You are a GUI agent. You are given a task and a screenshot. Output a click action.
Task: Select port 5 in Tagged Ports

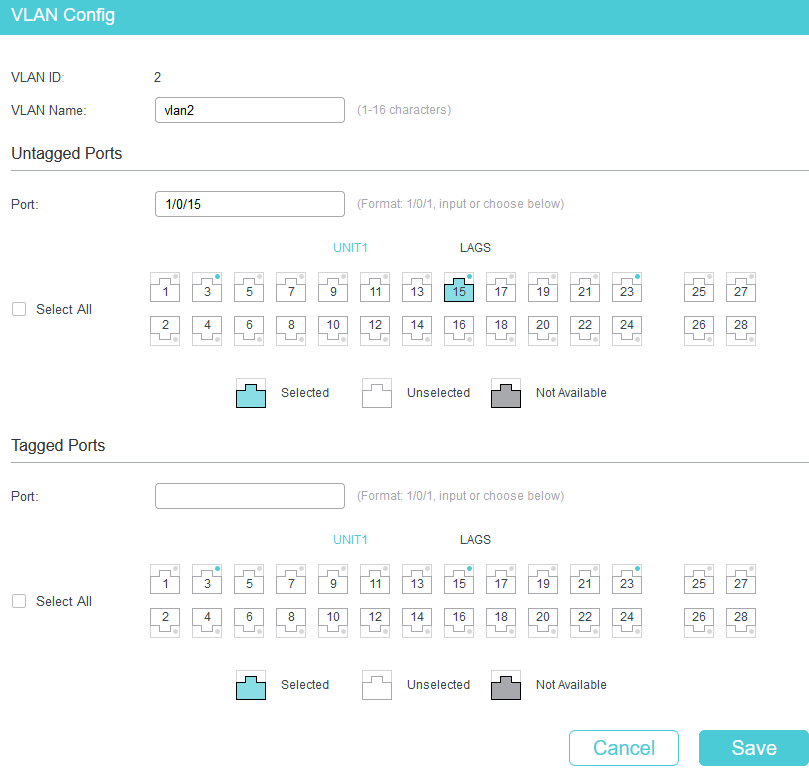(x=249, y=579)
